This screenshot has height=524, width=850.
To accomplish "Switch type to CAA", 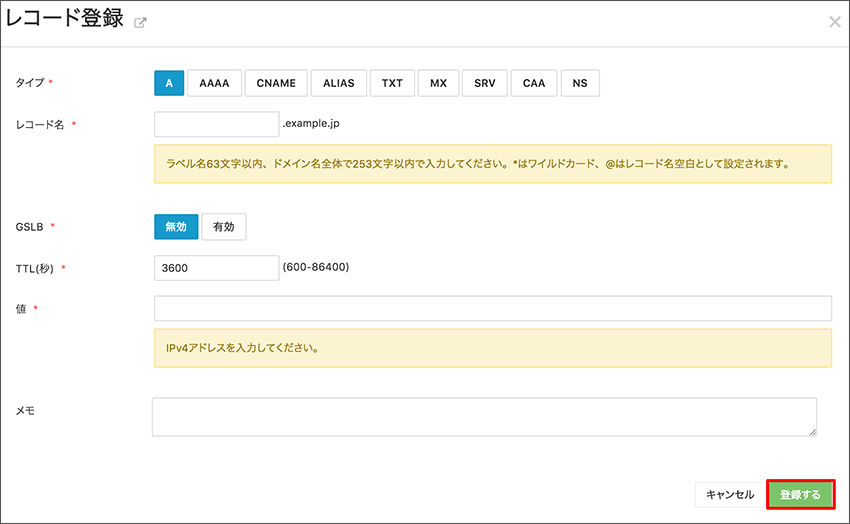I will 534,83.
